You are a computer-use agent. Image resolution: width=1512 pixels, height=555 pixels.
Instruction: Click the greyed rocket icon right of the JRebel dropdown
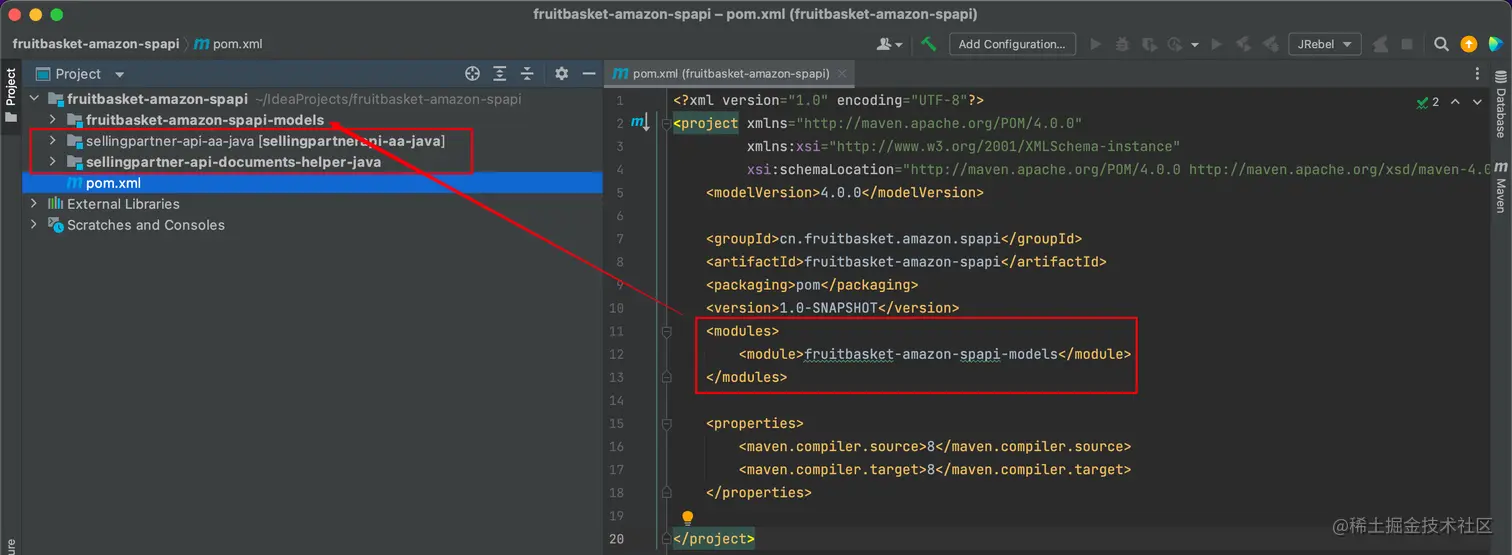[x=1381, y=44]
